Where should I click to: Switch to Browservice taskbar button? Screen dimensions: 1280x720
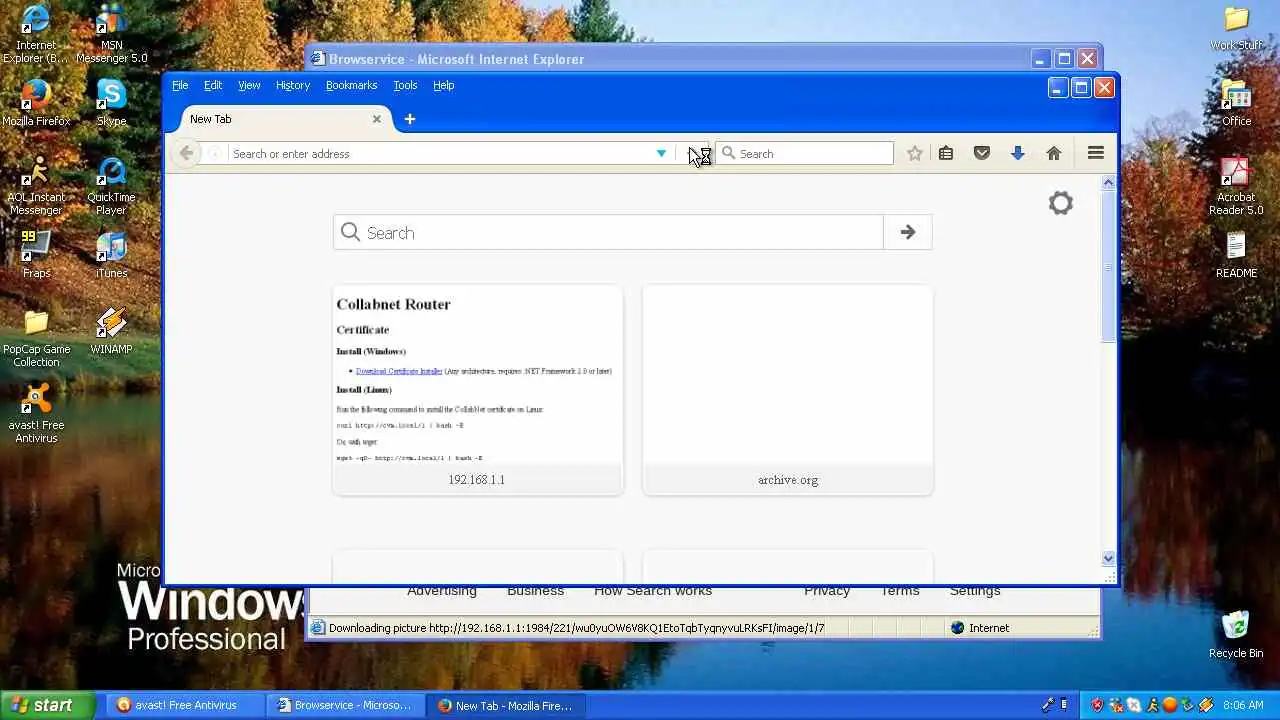point(345,705)
